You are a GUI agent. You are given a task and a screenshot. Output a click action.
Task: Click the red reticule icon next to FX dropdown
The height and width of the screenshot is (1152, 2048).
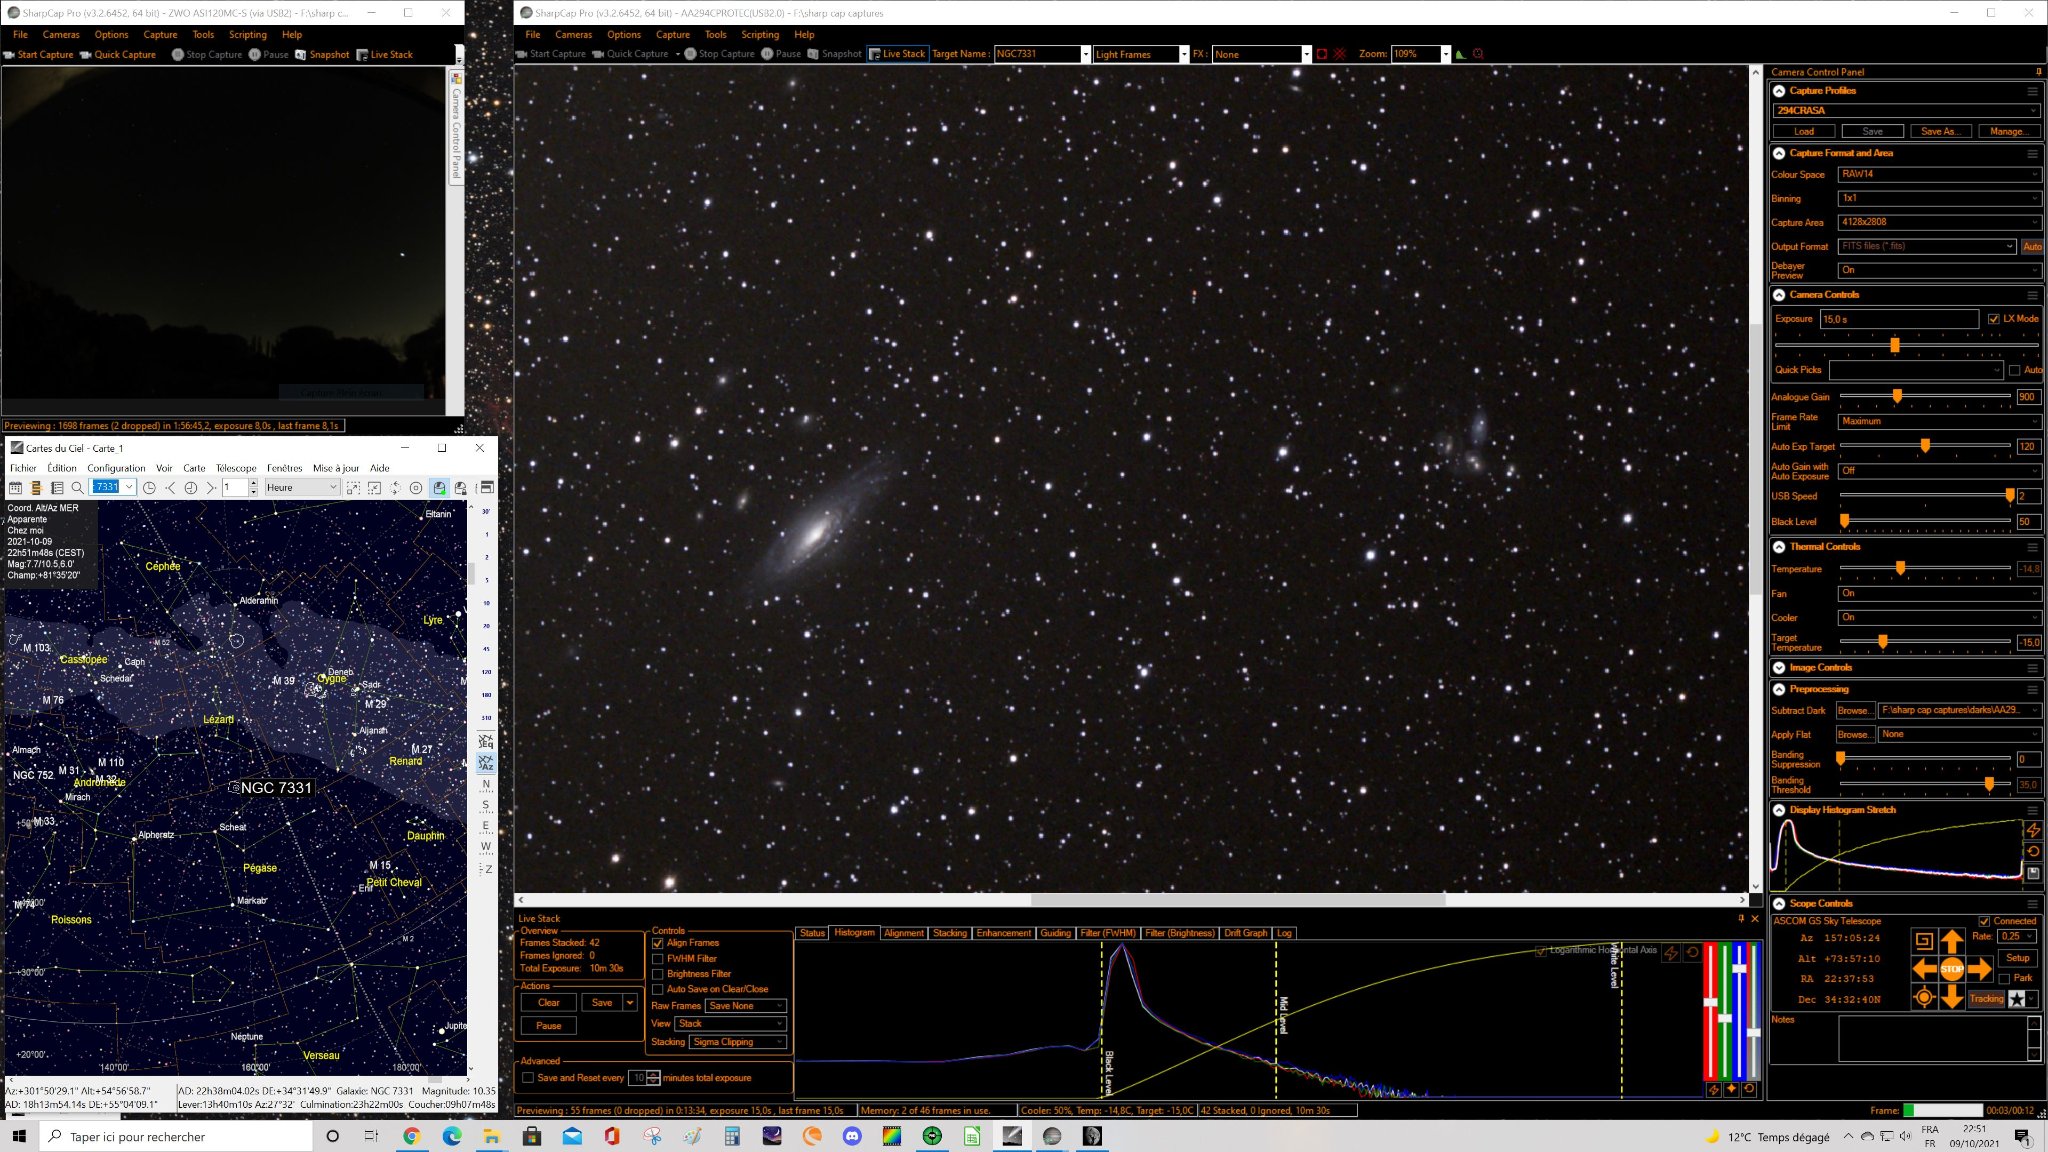[x=1322, y=54]
